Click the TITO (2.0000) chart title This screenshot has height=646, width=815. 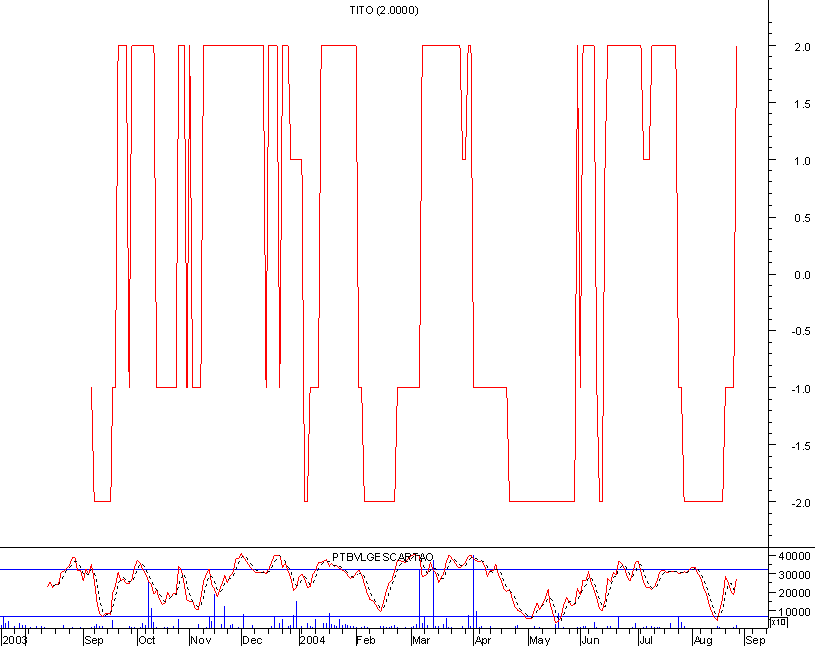point(384,10)
